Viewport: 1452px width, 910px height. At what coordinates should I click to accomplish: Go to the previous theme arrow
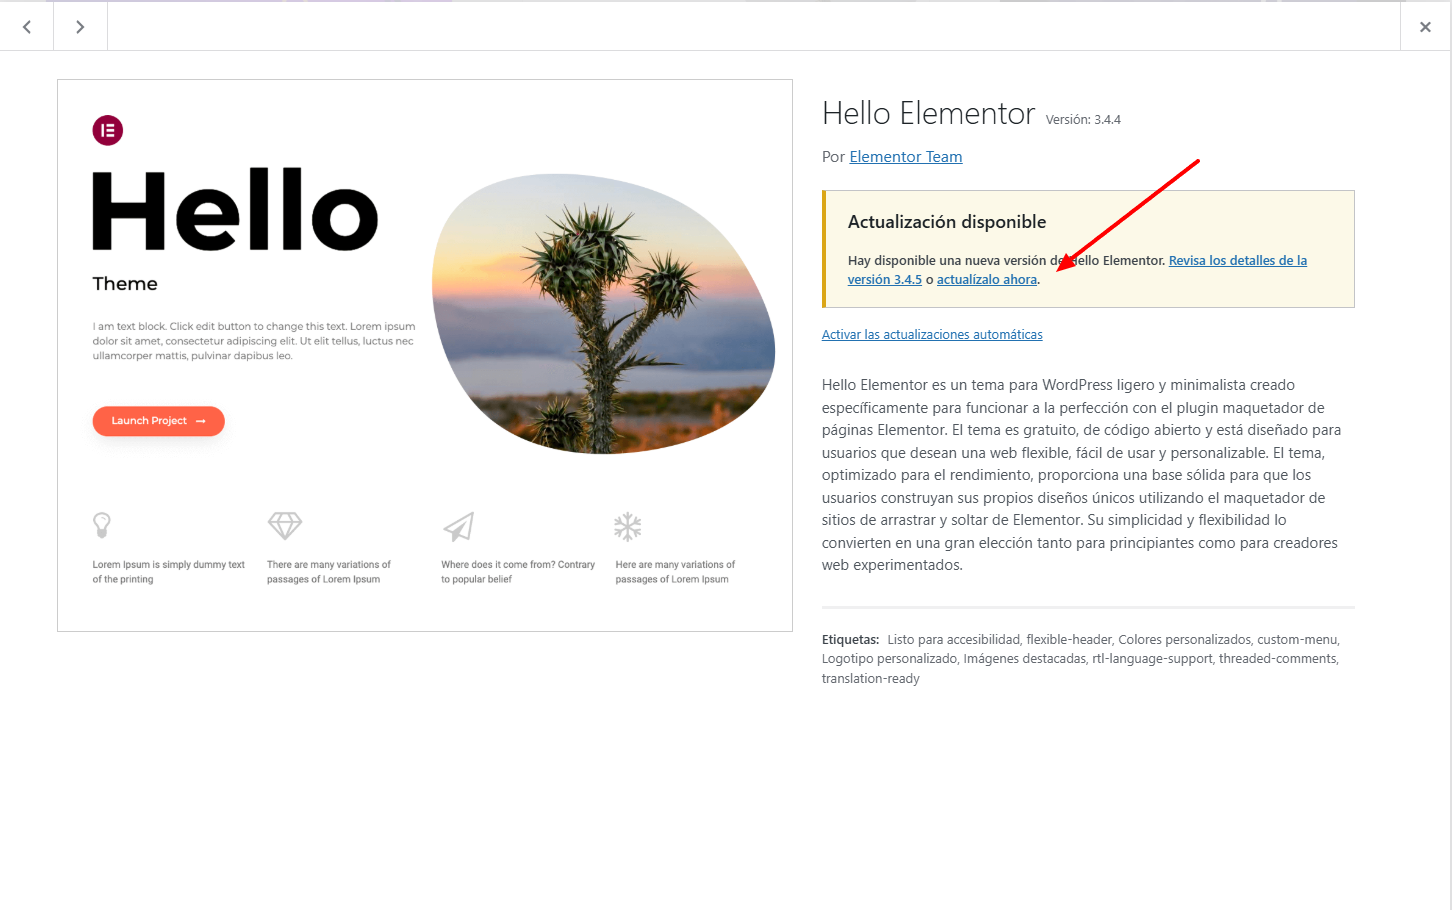(27, 27)
